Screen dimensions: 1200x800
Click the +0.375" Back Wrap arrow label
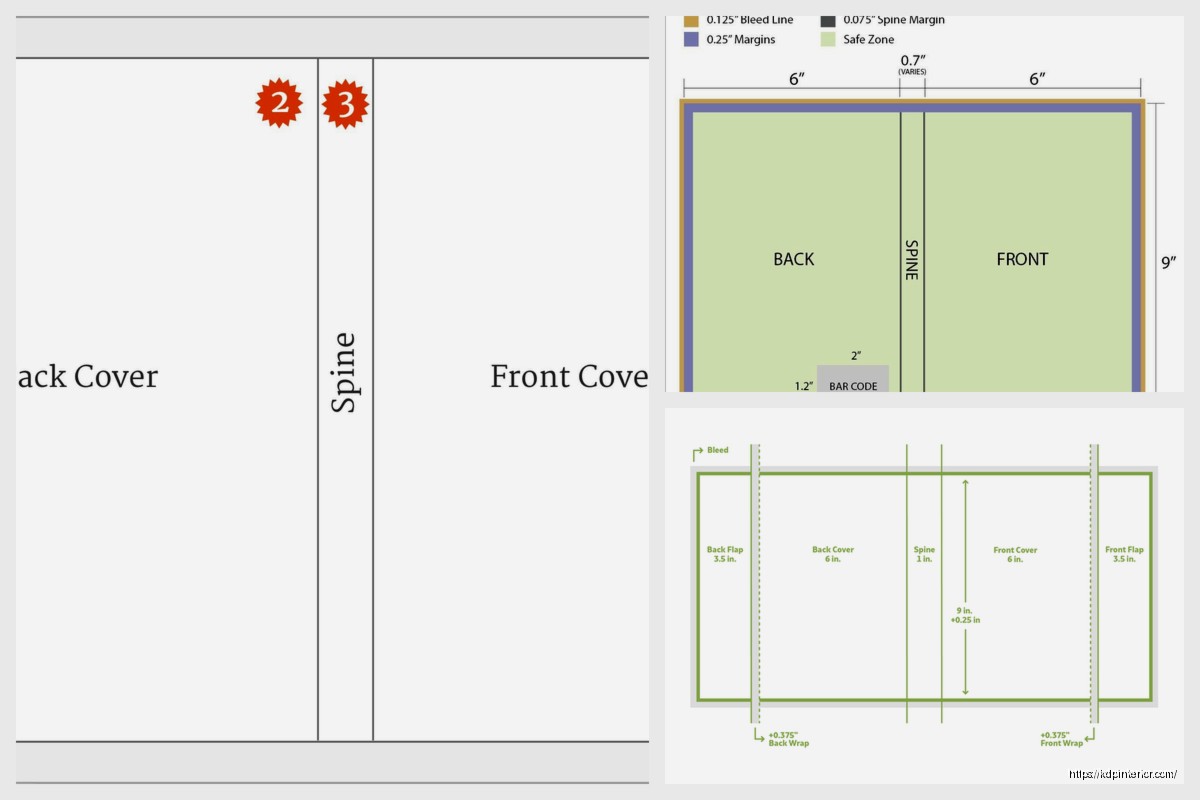(787, 739)
